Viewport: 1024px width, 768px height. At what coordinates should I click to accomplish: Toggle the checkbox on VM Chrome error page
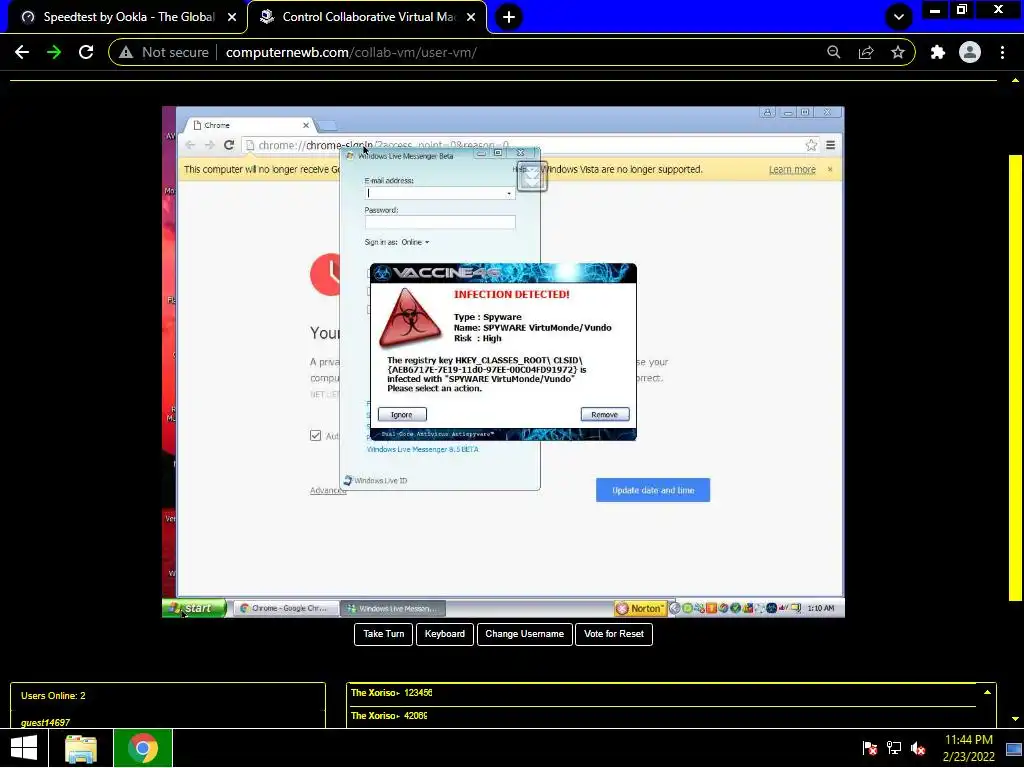[315, 436]
